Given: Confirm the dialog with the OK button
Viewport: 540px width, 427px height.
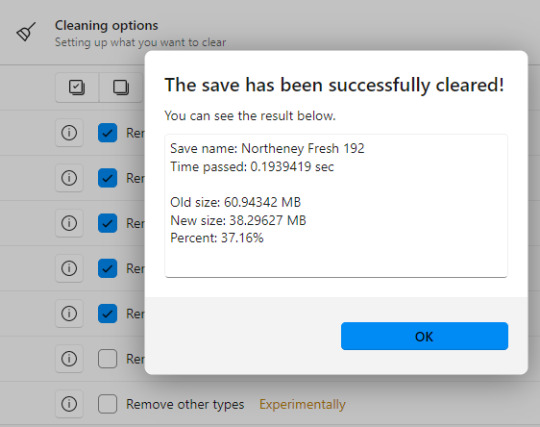Looking at the screenshot, I should pyautogui.click(x=424, y=336).
